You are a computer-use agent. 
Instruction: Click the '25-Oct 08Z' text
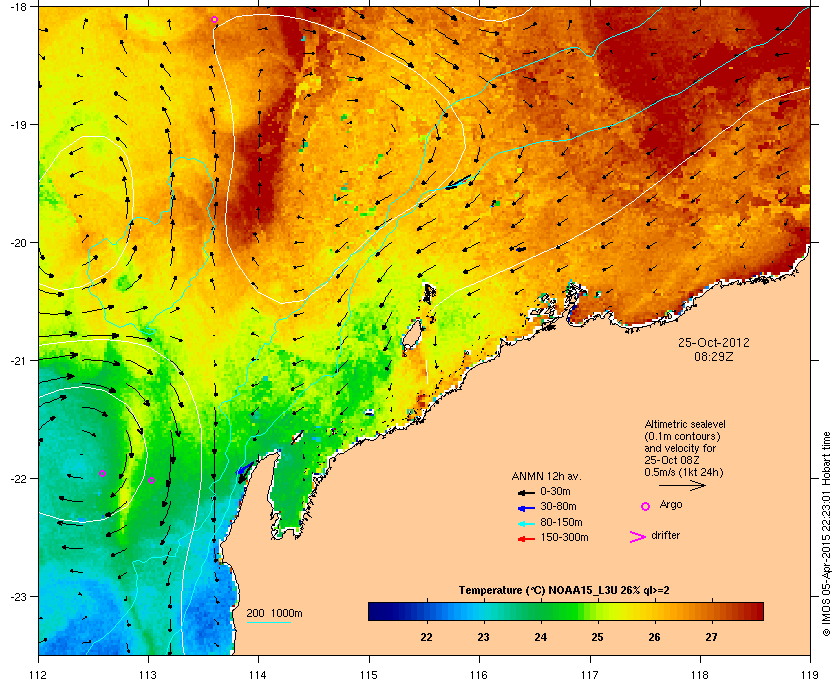click(672, 460)
